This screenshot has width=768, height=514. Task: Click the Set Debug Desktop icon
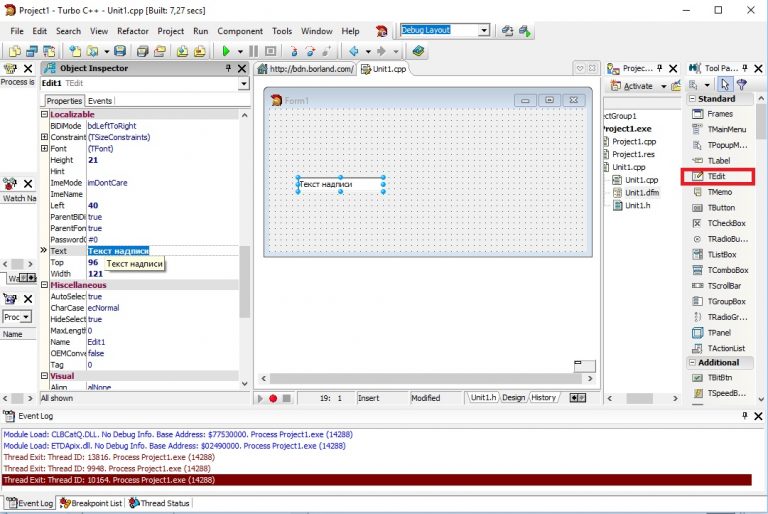[525, 31]
